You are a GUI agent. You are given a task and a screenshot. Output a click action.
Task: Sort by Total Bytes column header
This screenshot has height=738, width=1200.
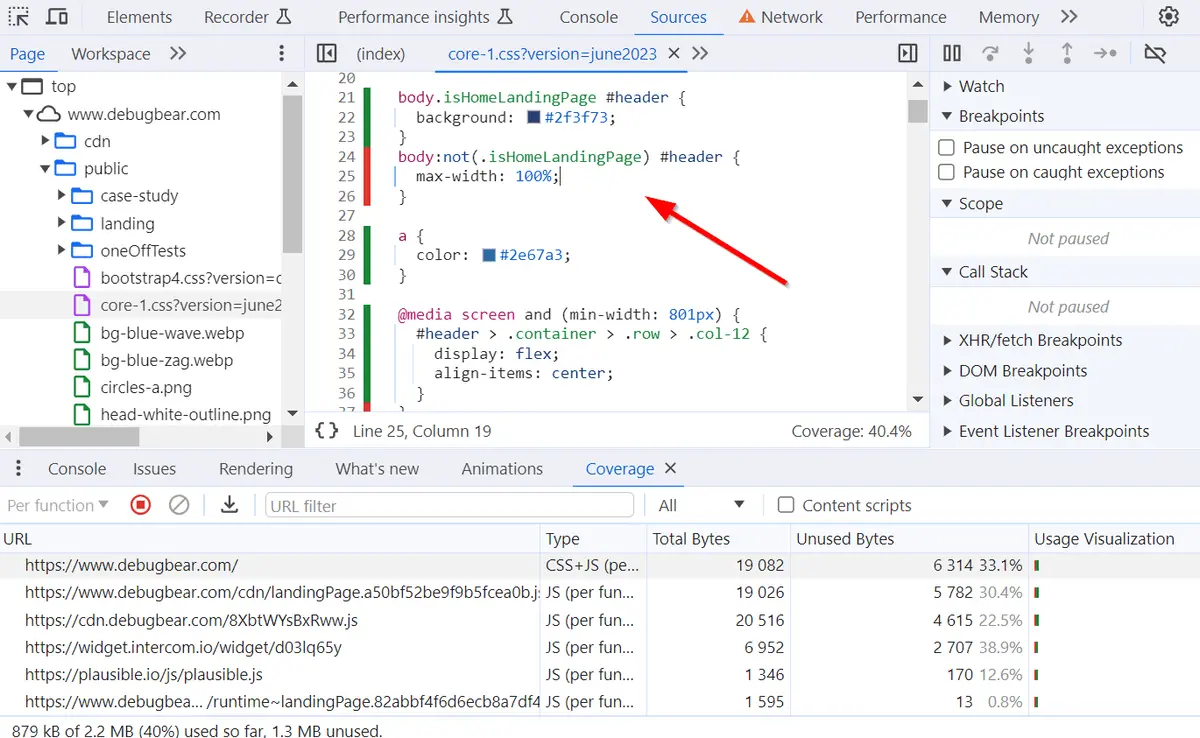pyautogui.click(x=718, y=539)
